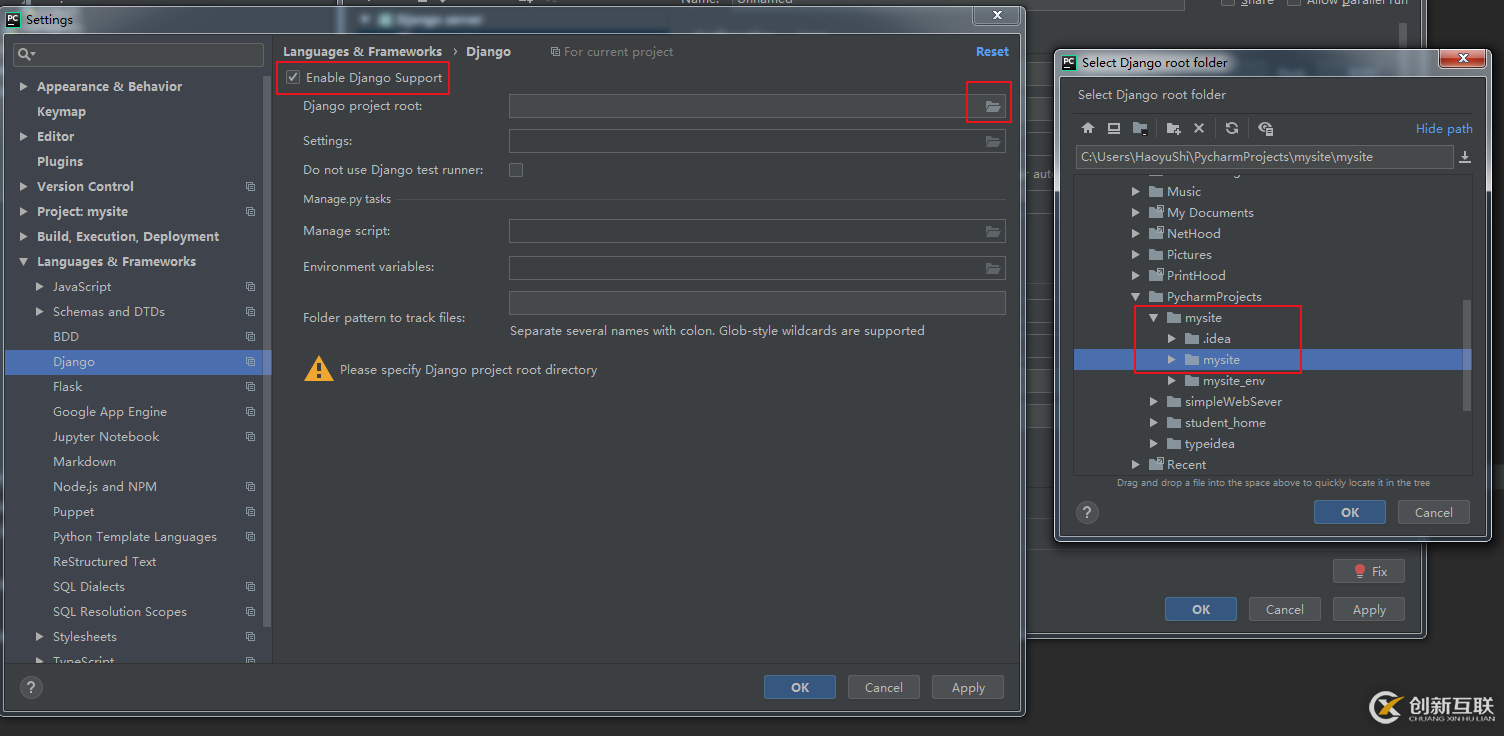Click the path history download-arrow icon
The width and height of the screenshot is (1504, 736).
coord(1465,157)
